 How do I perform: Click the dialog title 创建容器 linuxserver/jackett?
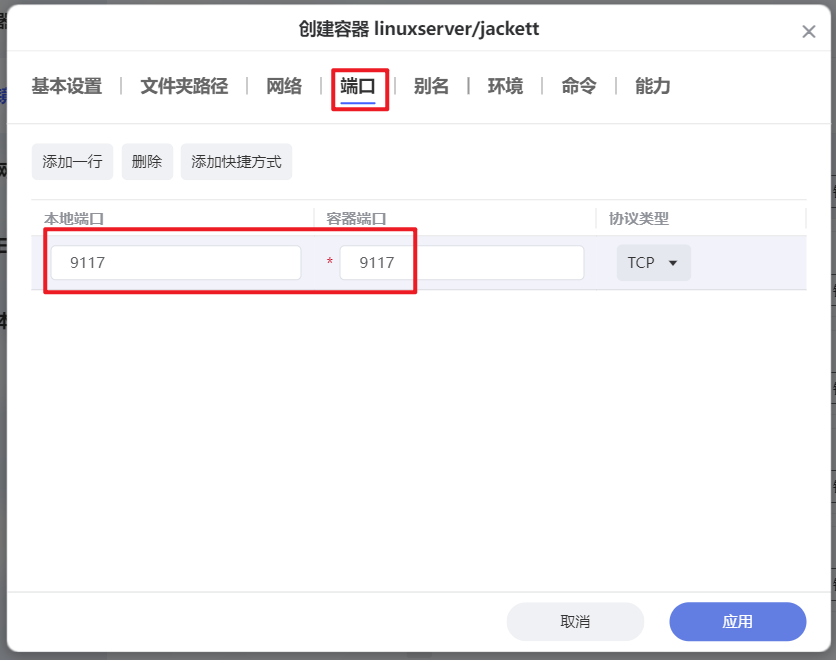click(419, 29)
